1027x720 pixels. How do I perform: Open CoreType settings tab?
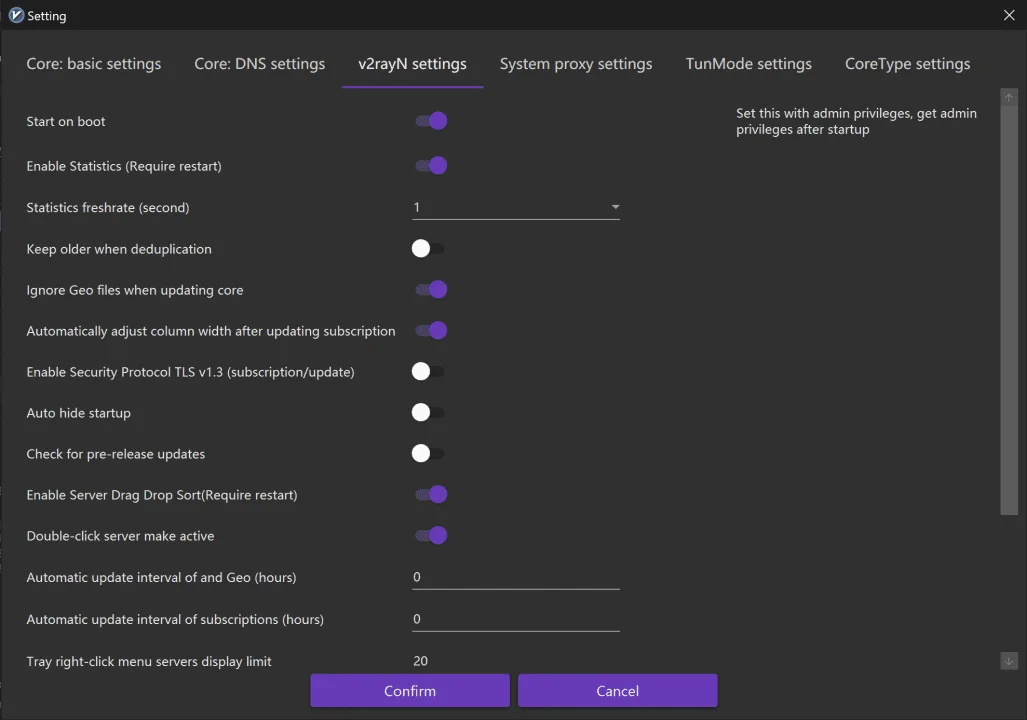pos(907,64)
